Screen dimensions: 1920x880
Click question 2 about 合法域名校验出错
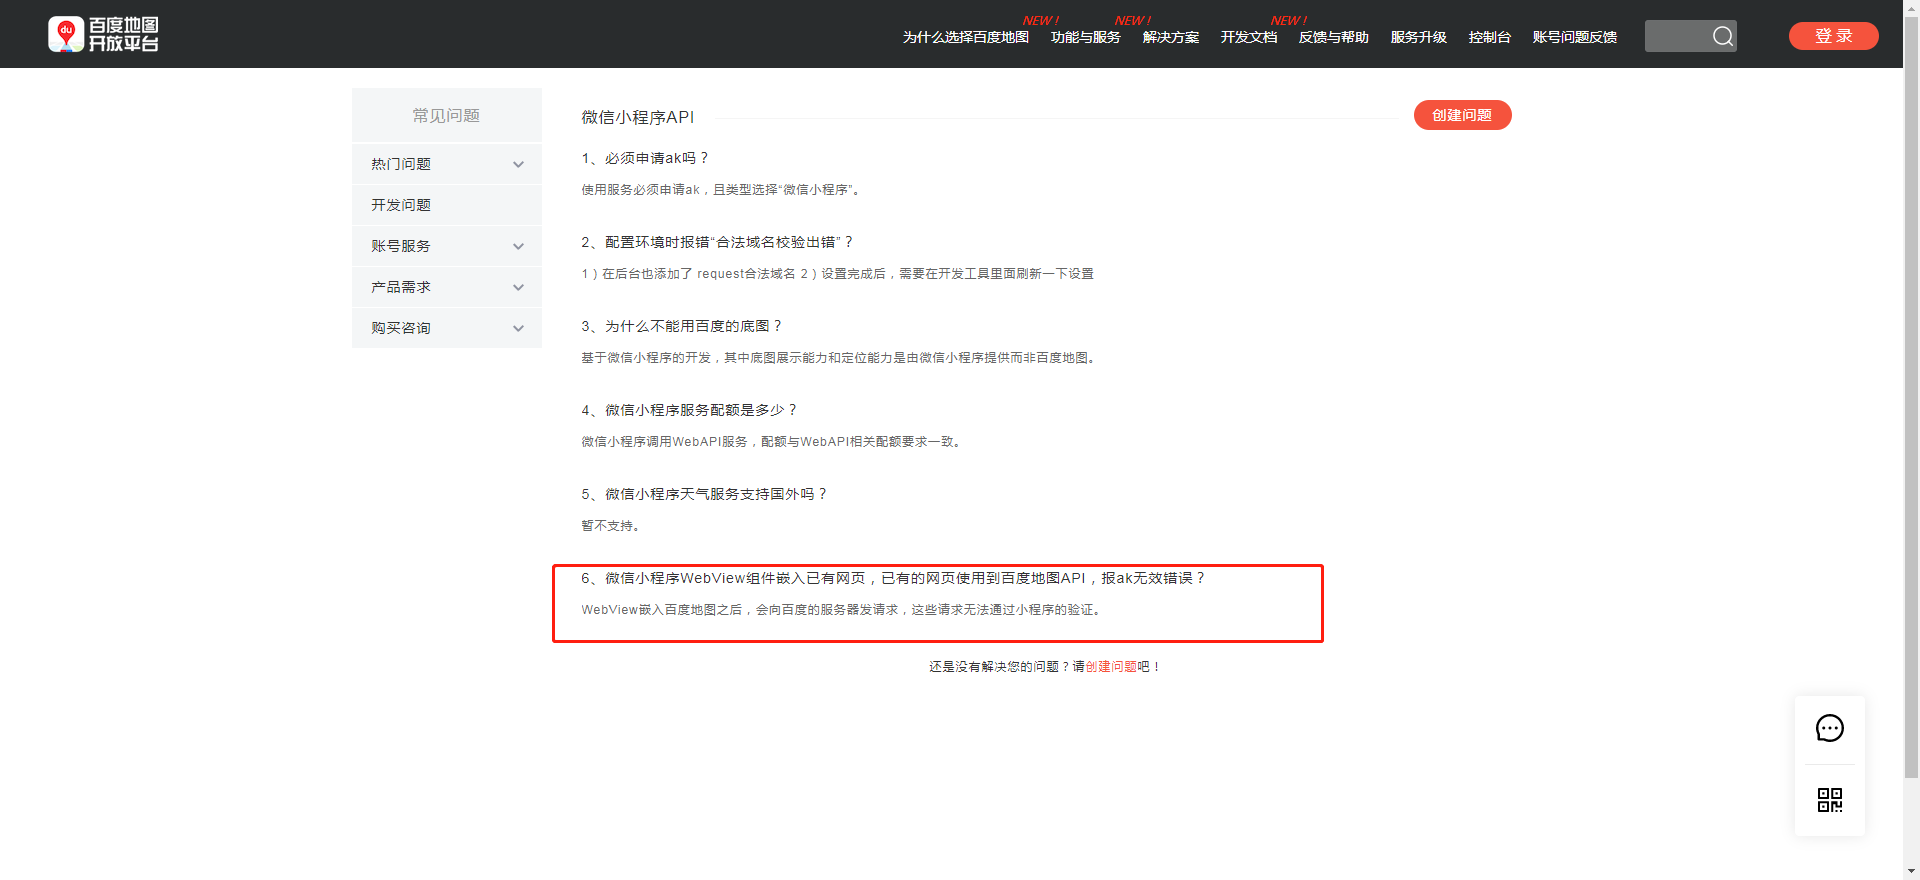[x=717, y=242]
